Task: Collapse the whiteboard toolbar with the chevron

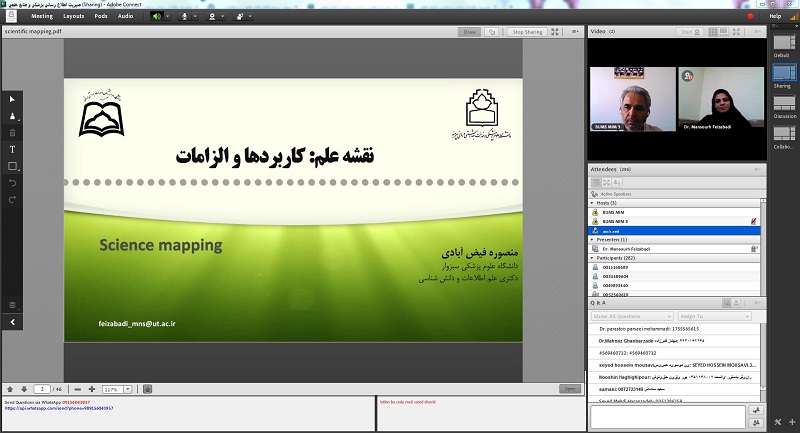Action: [12, 322]
